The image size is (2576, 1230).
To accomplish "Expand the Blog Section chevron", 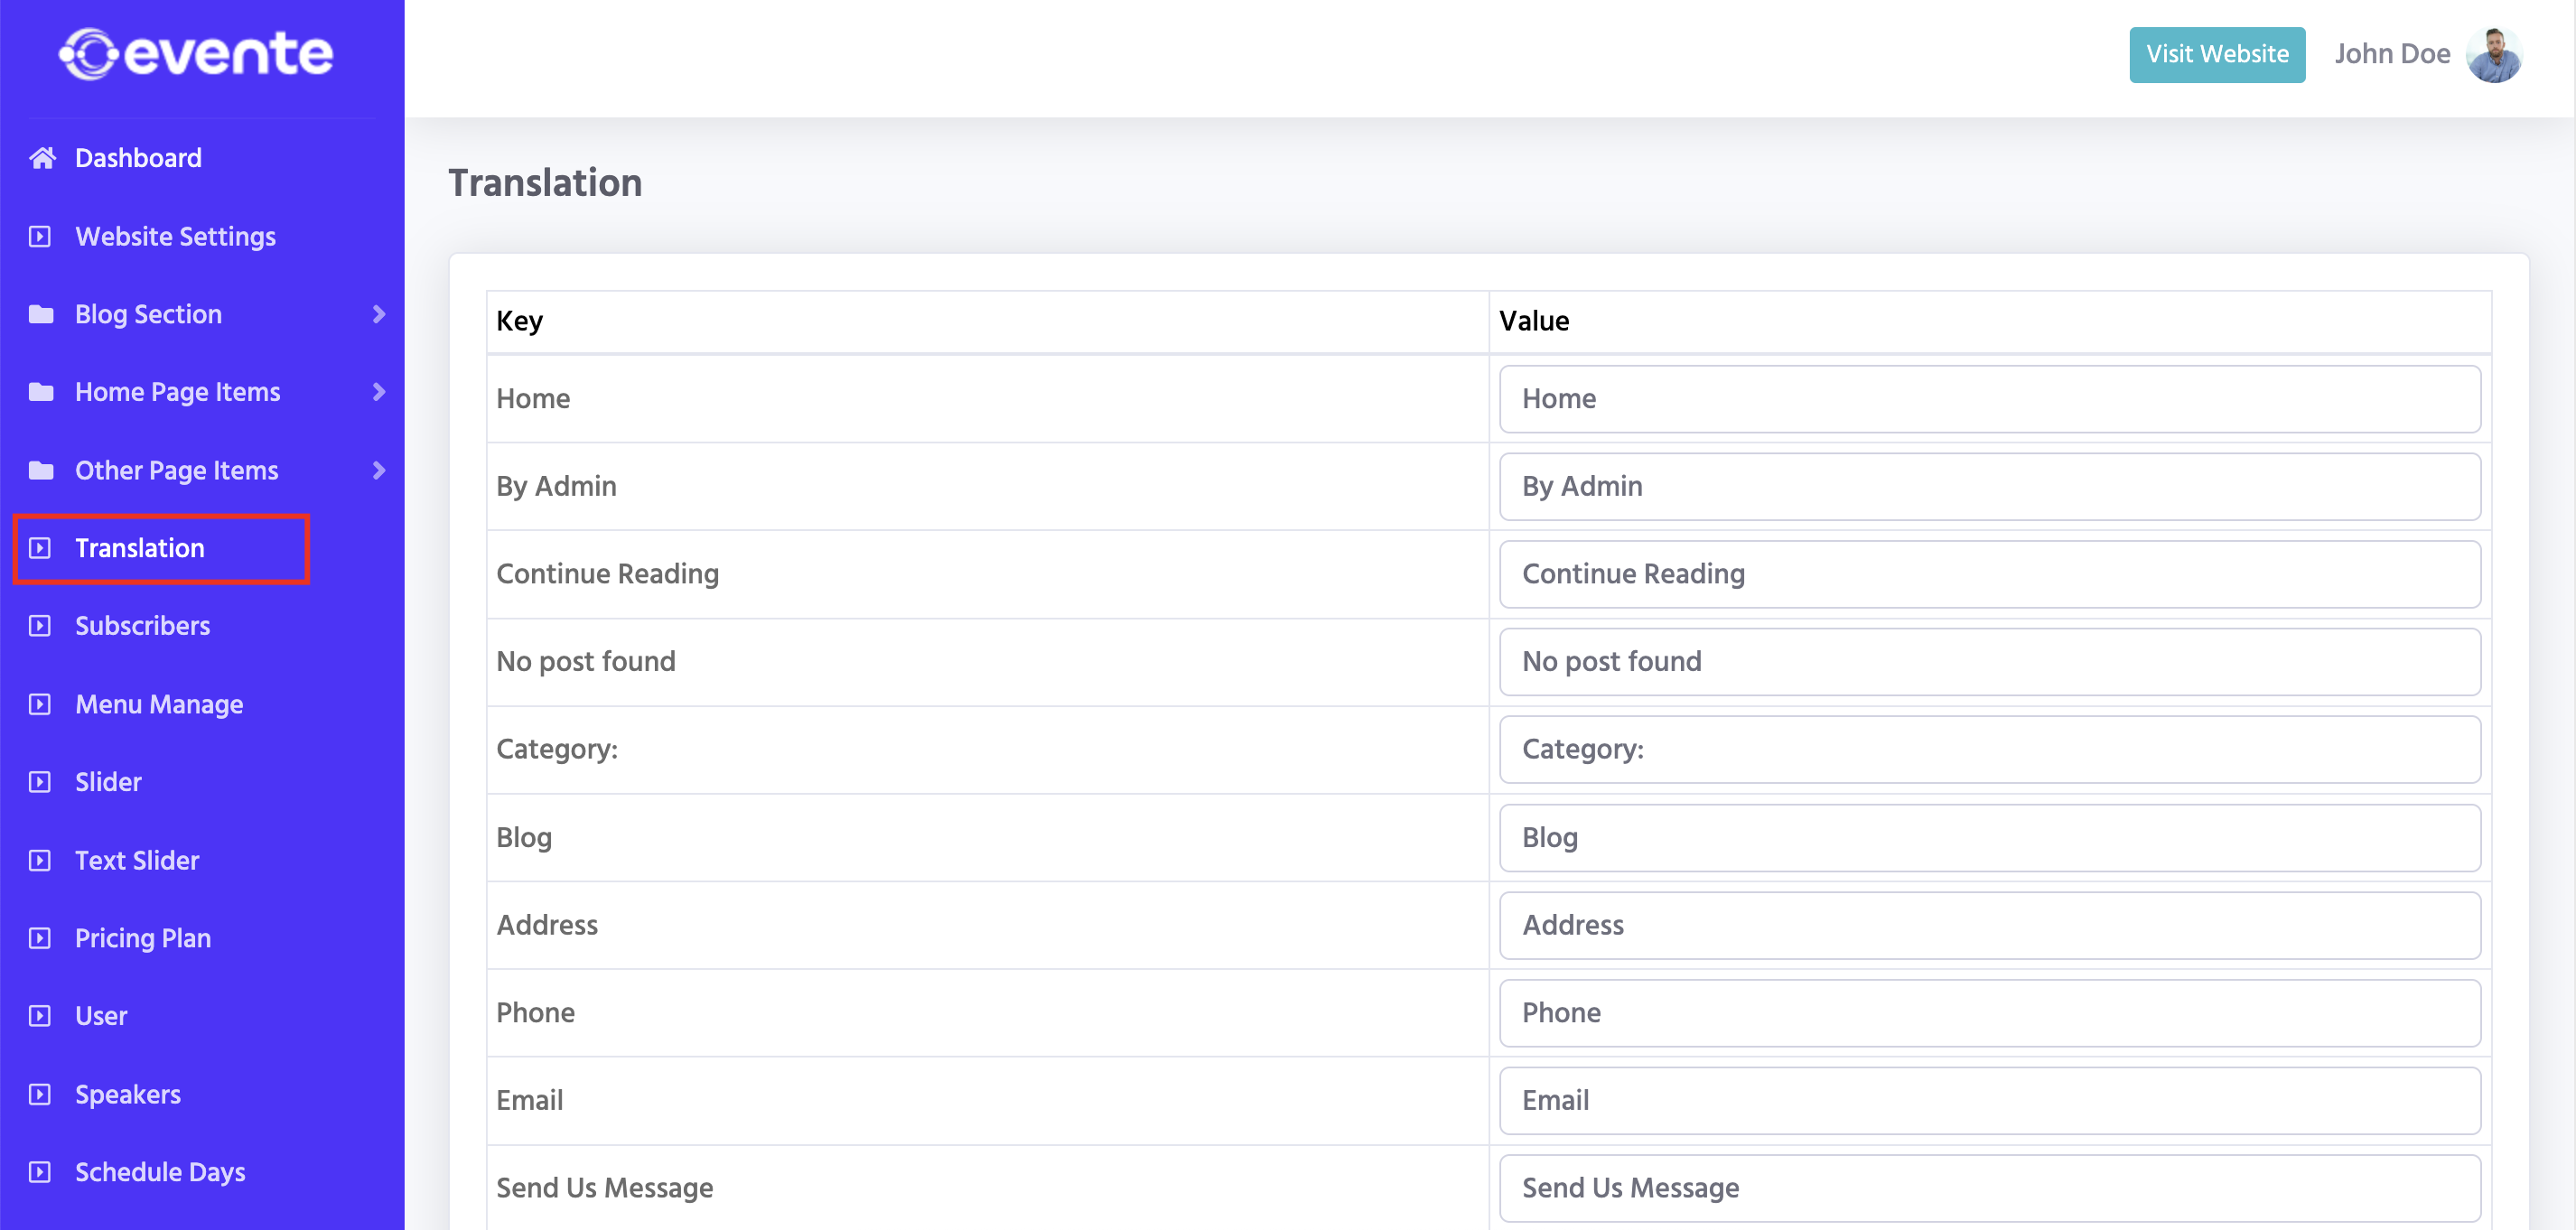I will click(378, 314).
